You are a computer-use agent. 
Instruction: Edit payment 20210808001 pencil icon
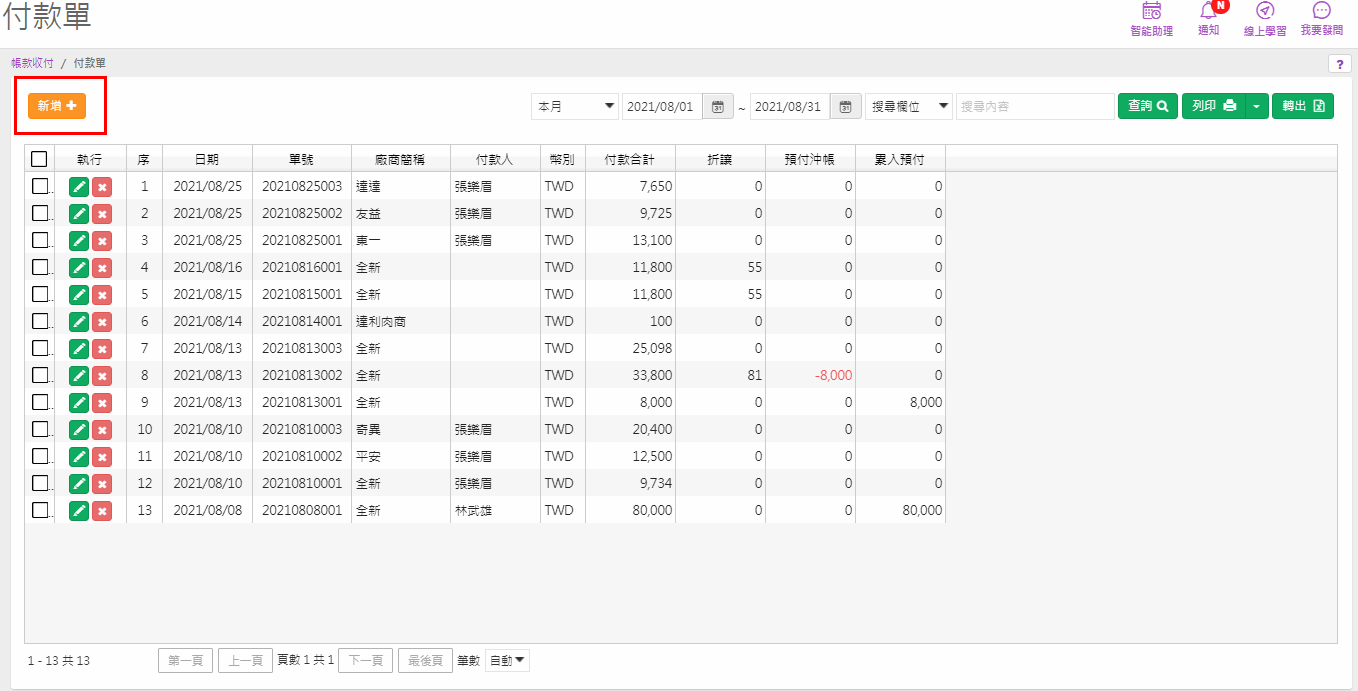click(x=79, y=511)
